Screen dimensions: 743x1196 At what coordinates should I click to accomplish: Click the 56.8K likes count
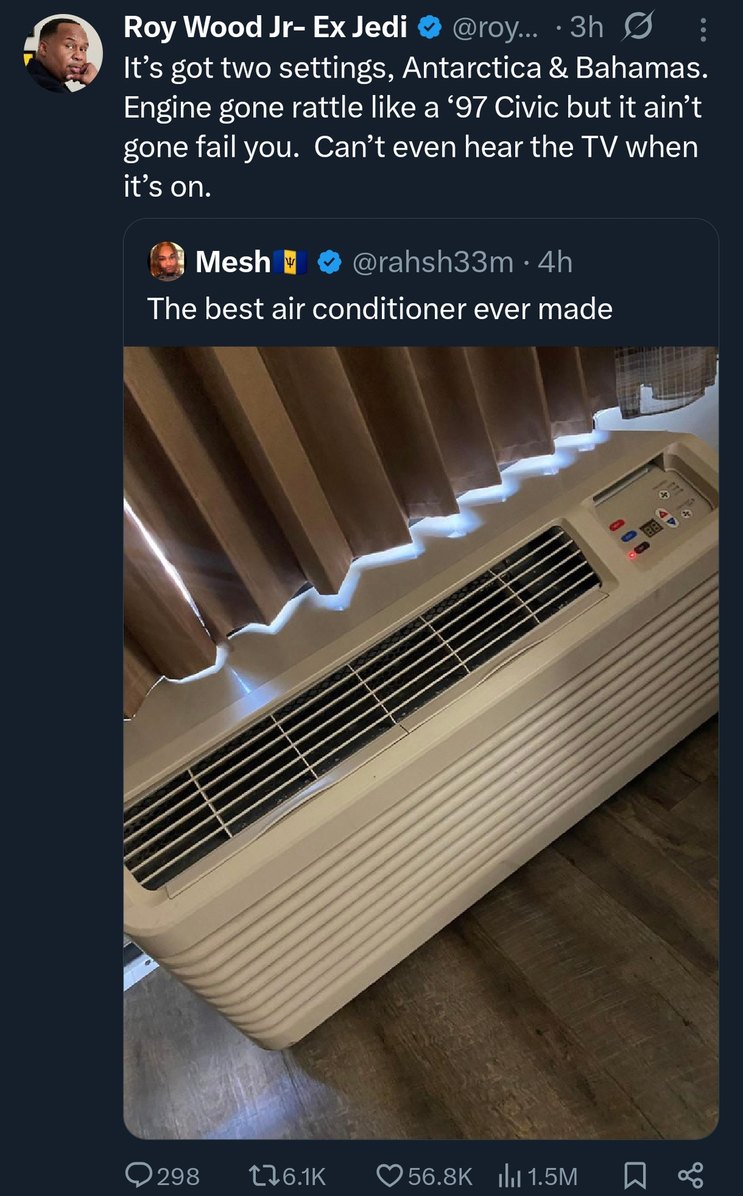click(x=440, y=1176)
